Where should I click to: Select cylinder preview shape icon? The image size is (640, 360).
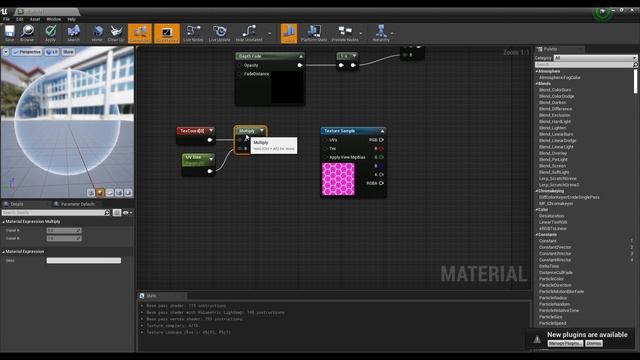click(91, 193)
